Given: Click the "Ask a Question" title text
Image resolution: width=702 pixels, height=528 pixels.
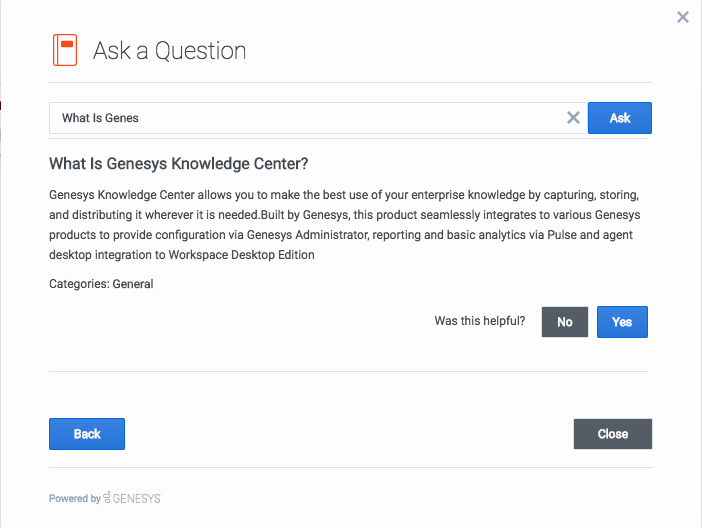Looking at the screenshot, I should 170,50.
